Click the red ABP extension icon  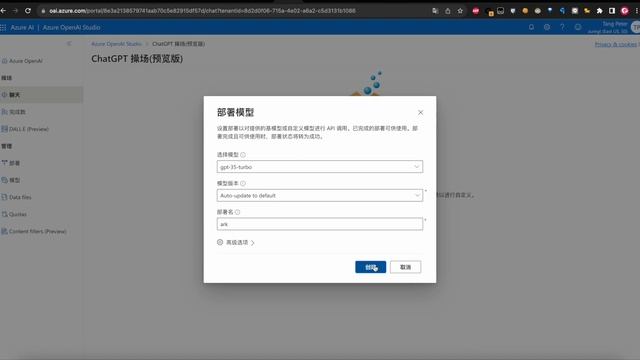[x=476, y=11]
